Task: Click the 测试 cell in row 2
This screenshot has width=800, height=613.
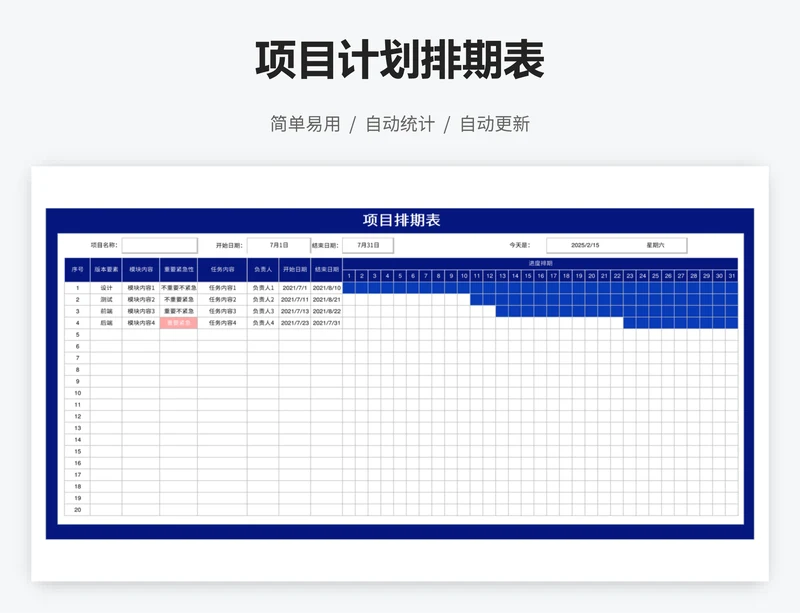Action: [x=106, y=300]
